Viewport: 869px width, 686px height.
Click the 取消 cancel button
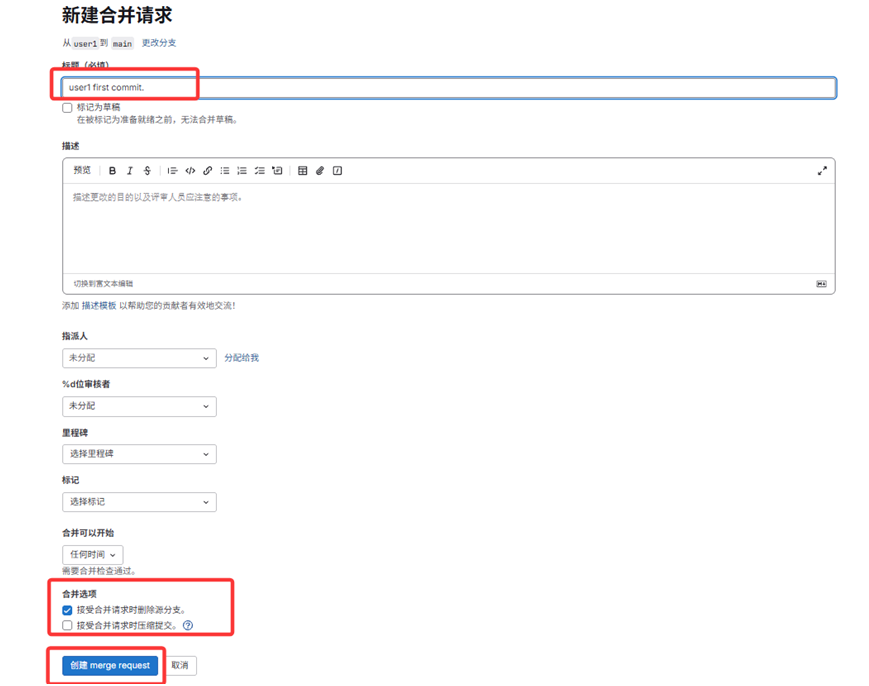click(180, 665)
